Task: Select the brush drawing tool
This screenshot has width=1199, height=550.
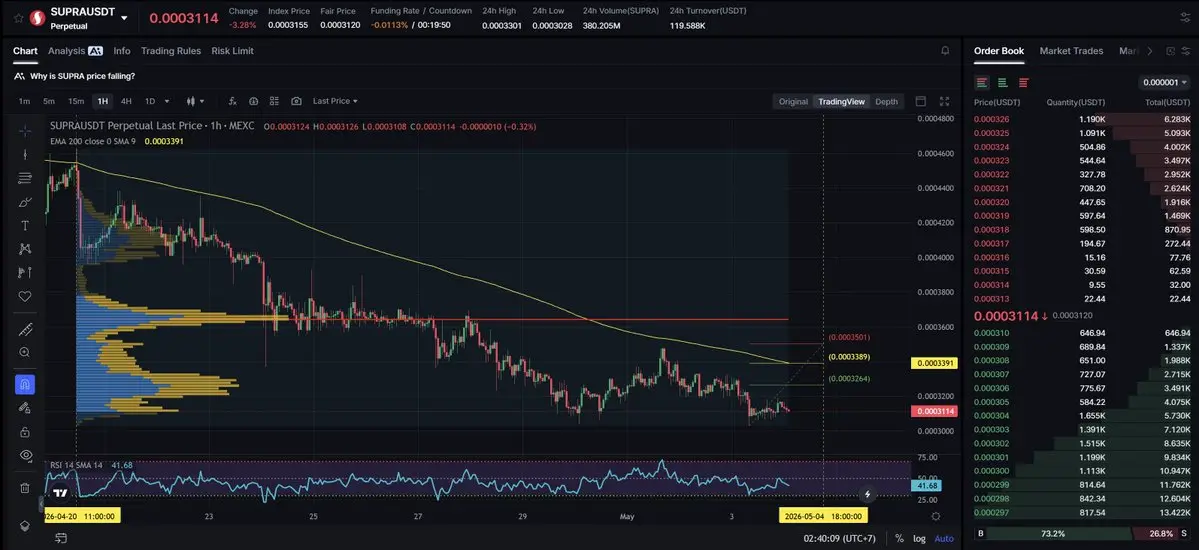Action: [24, 202]
